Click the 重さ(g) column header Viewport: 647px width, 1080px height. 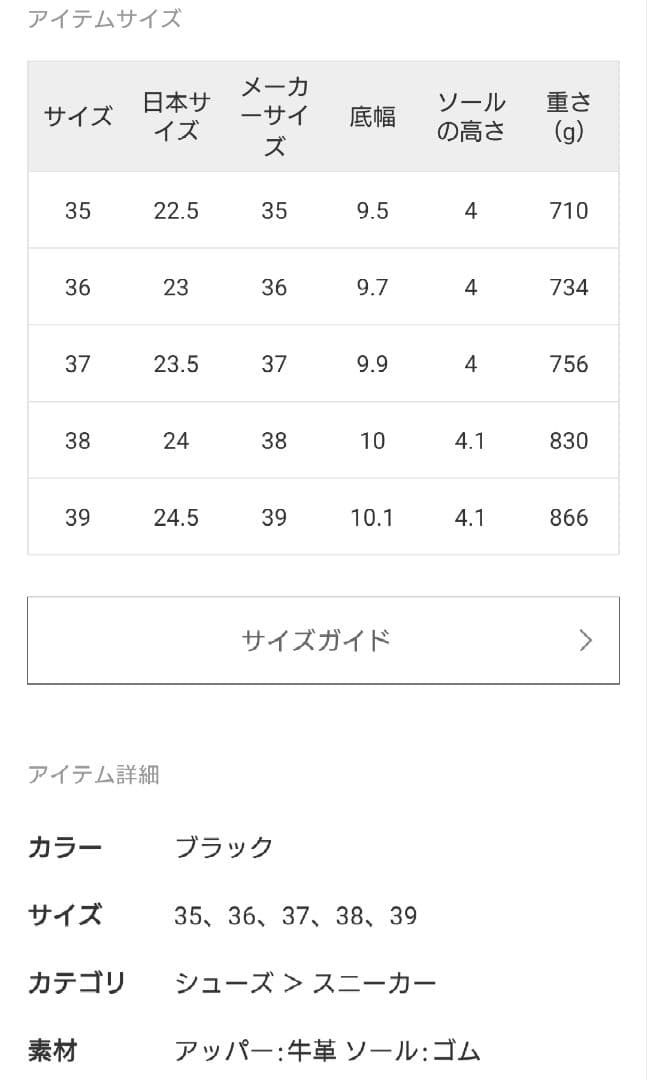pyautogui.click(x=567, y=115)
